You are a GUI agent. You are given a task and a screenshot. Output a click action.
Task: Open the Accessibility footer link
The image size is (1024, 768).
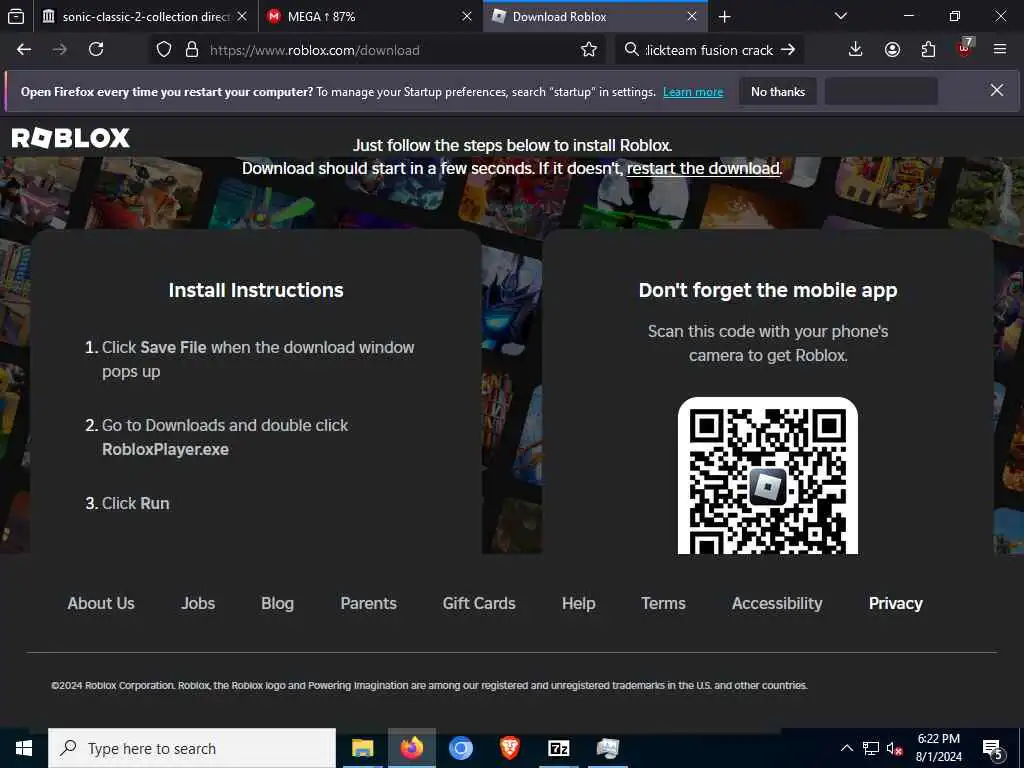click(777, 603)
